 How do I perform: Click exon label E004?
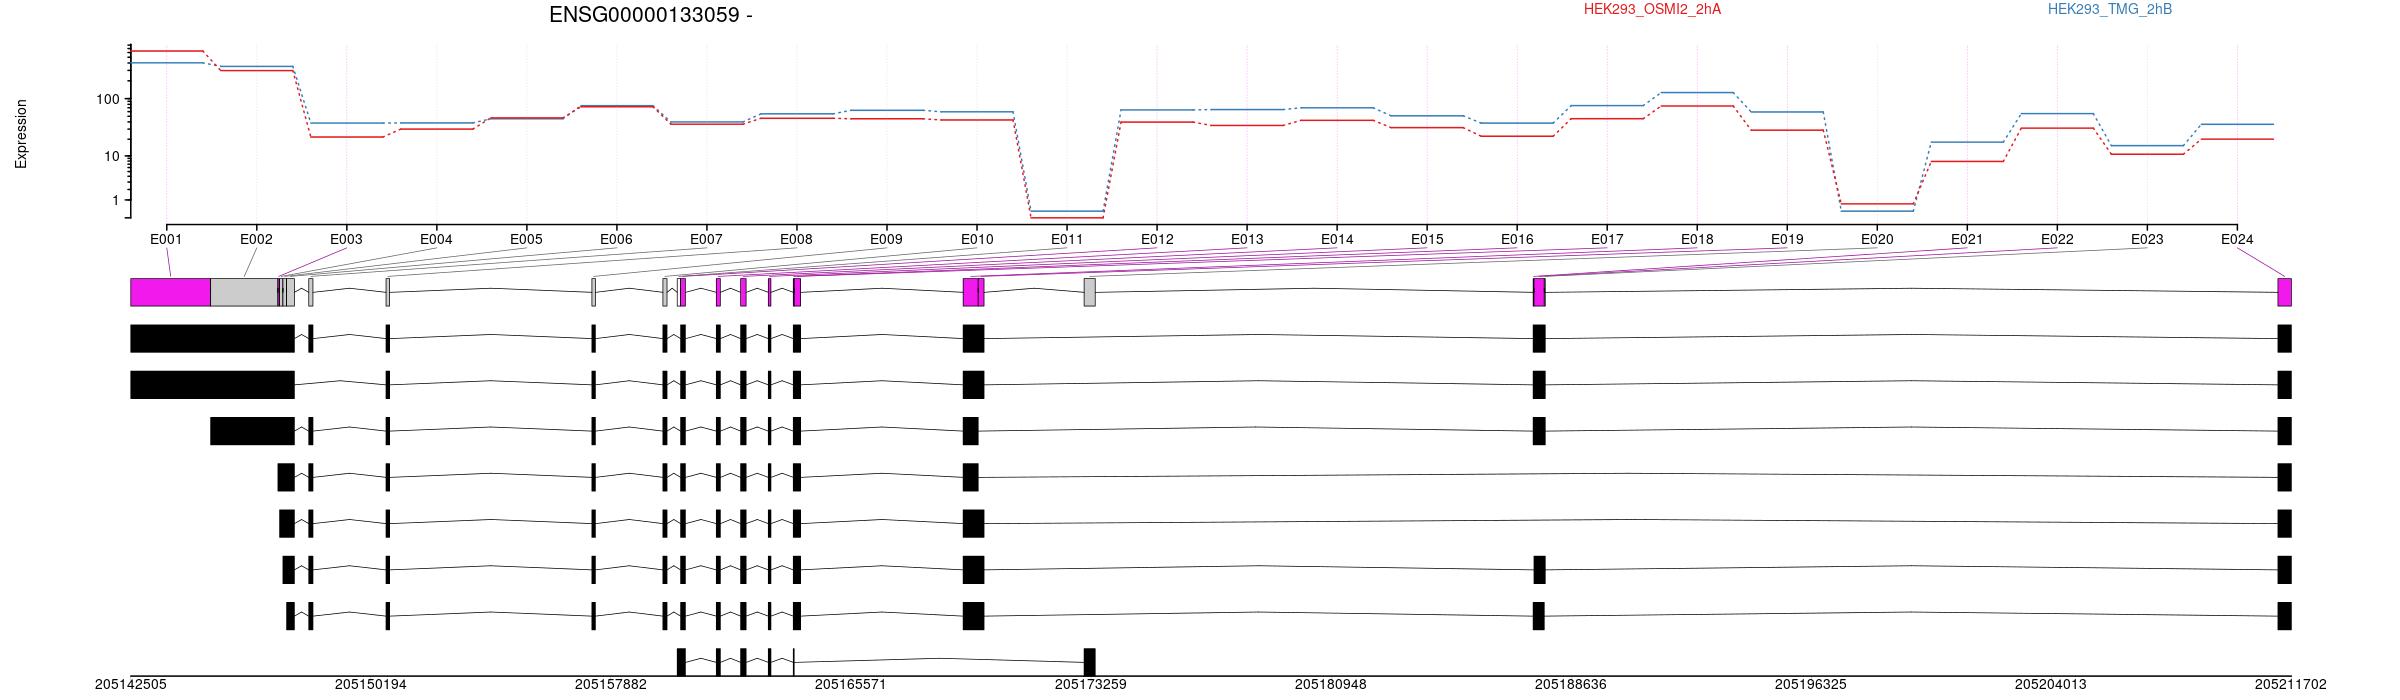[436, 240]
